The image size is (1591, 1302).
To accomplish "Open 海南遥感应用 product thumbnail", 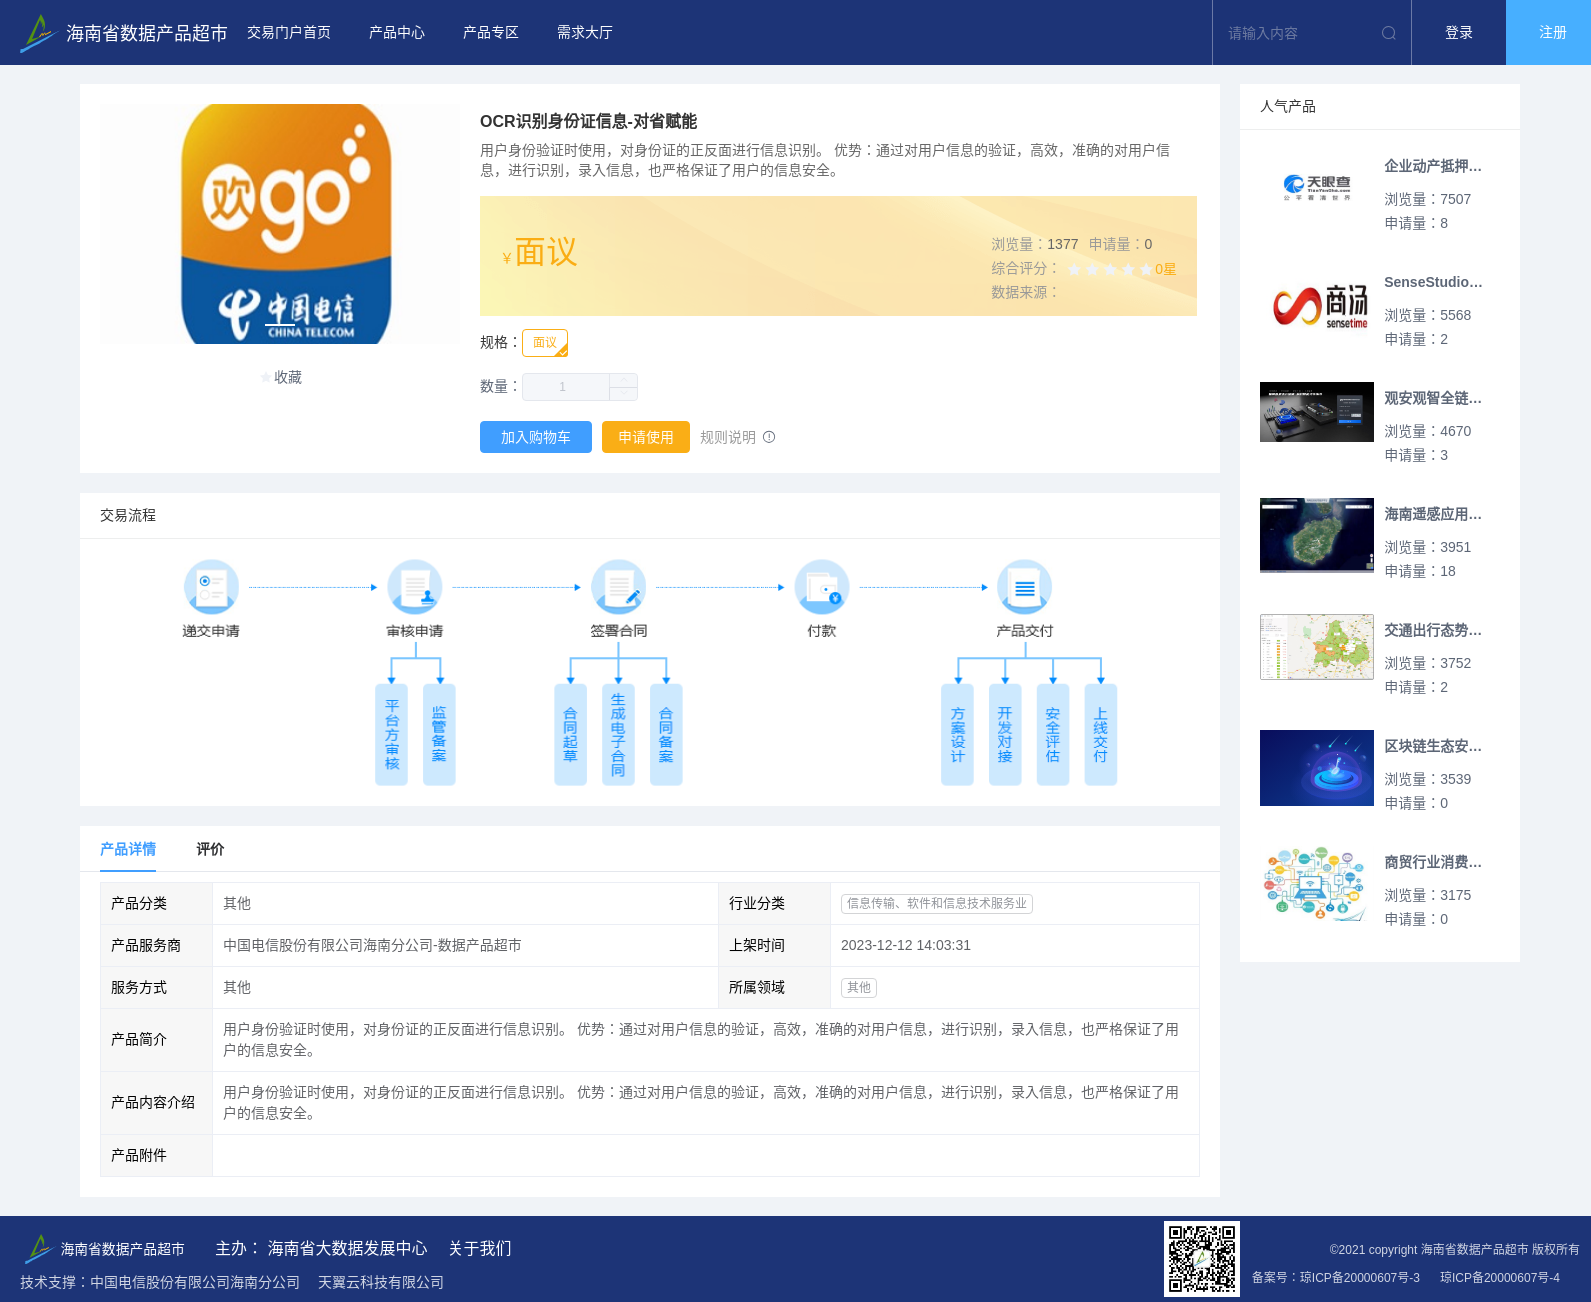I will click(1317, 535).
